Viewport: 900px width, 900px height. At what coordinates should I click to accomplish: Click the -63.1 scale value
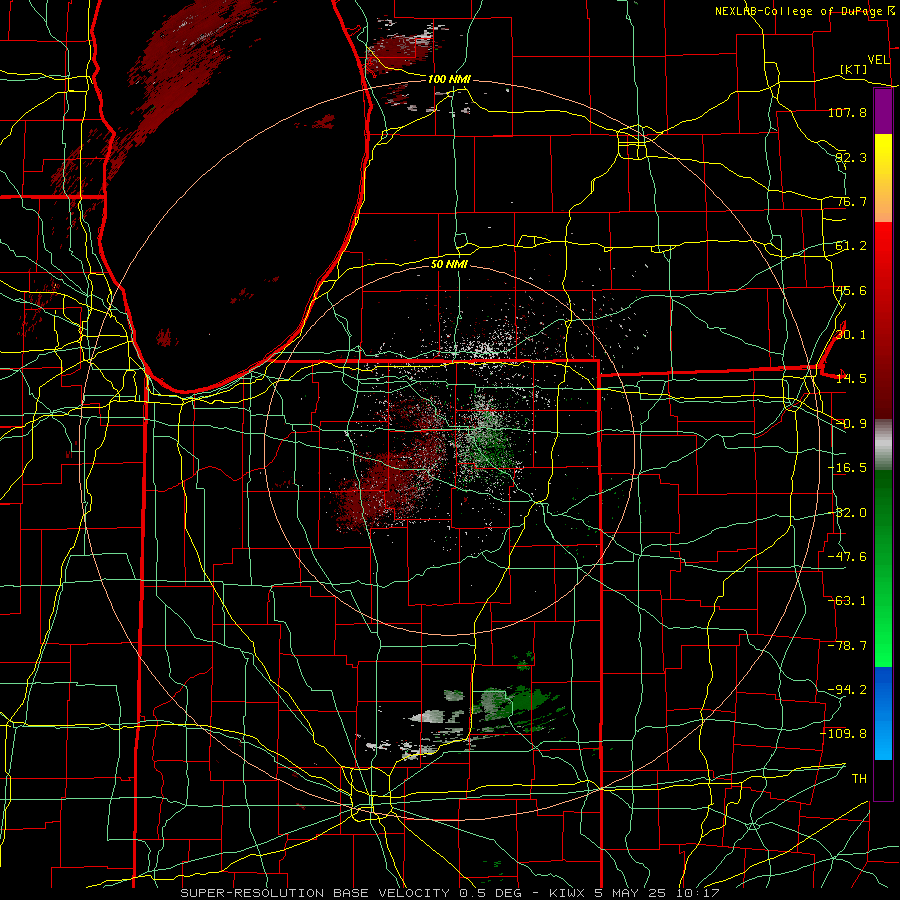(847, 601)
